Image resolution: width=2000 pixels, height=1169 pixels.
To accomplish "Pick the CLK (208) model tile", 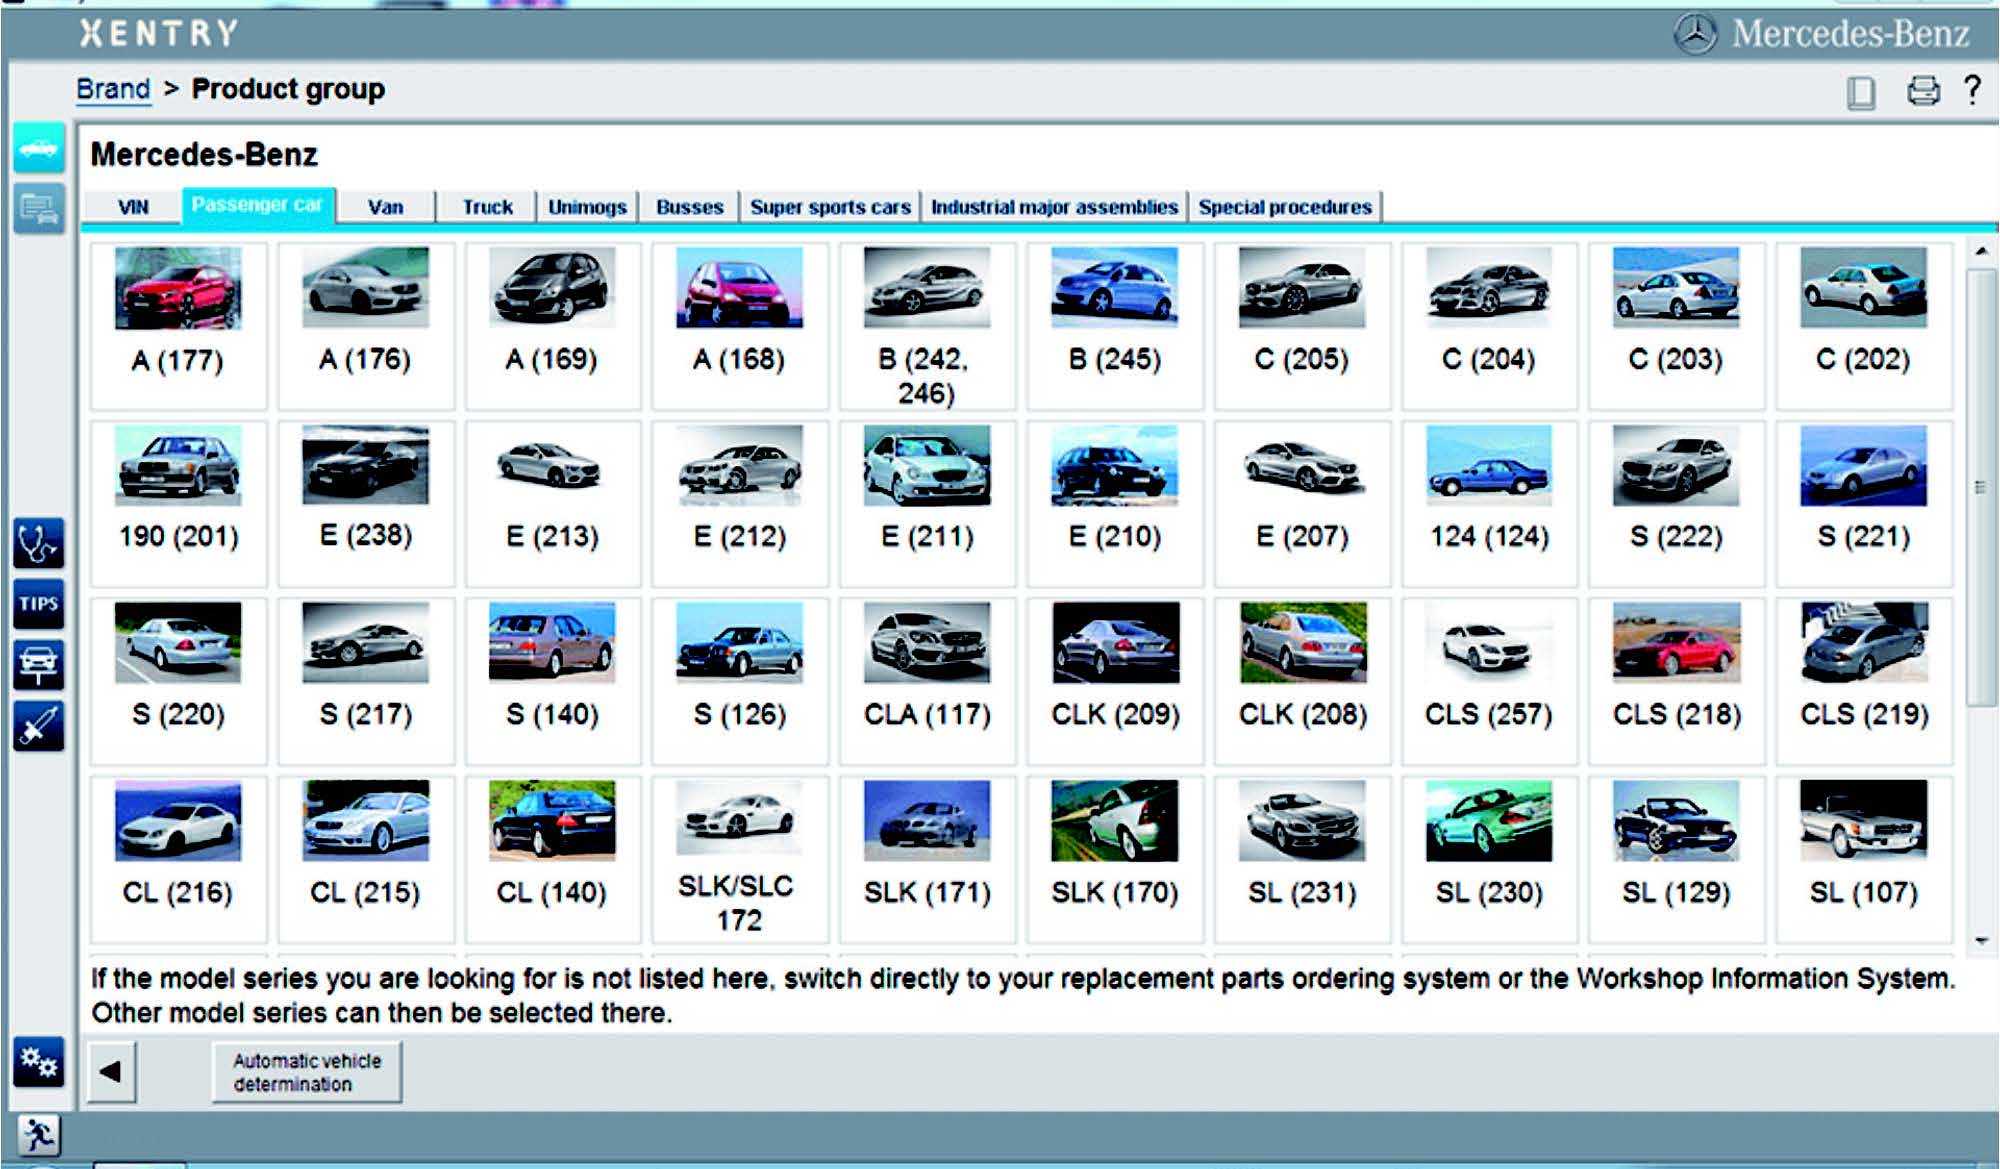I will click(1302, 682).
